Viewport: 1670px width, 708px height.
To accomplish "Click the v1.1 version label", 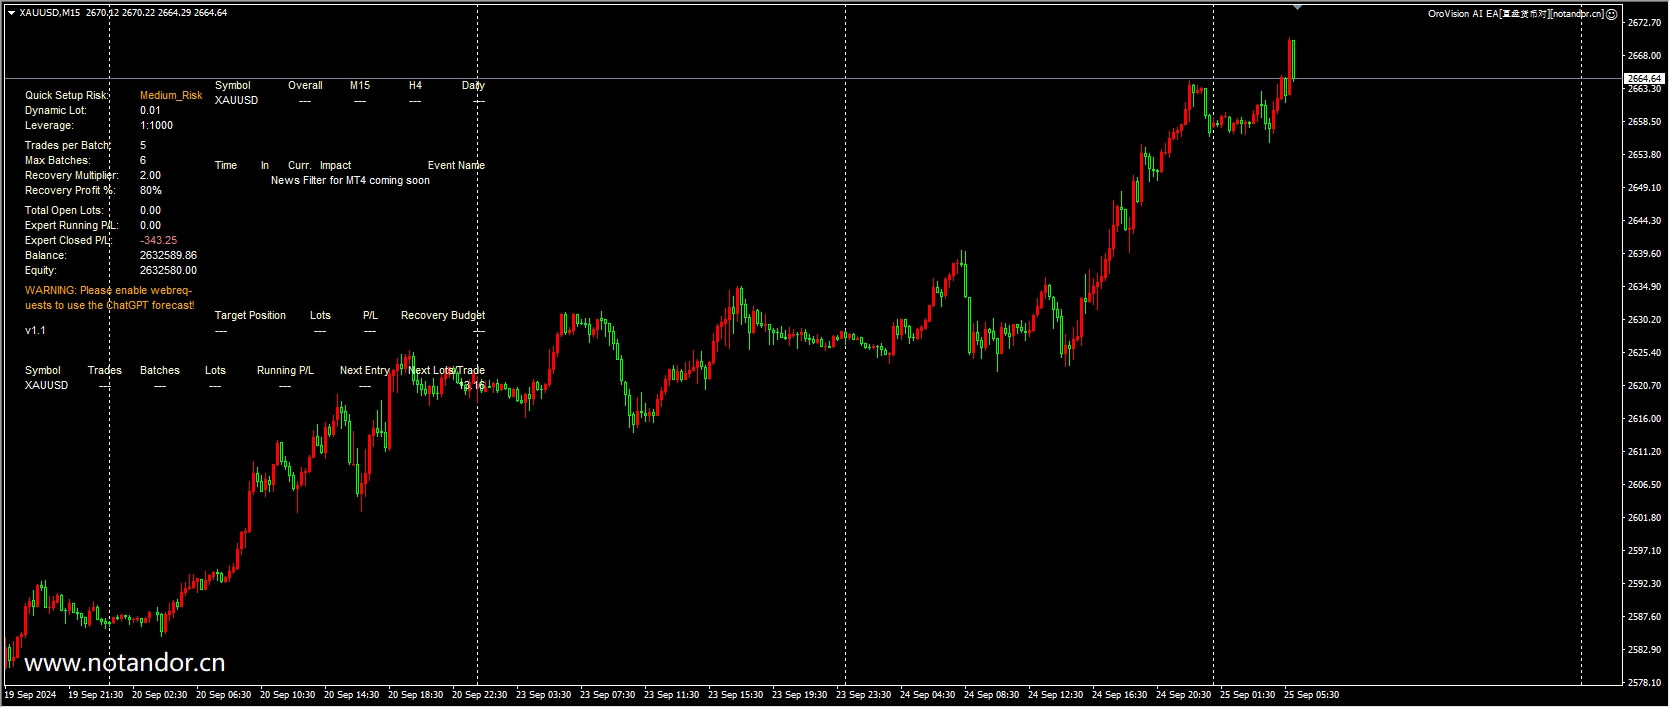I will [35, 331].
